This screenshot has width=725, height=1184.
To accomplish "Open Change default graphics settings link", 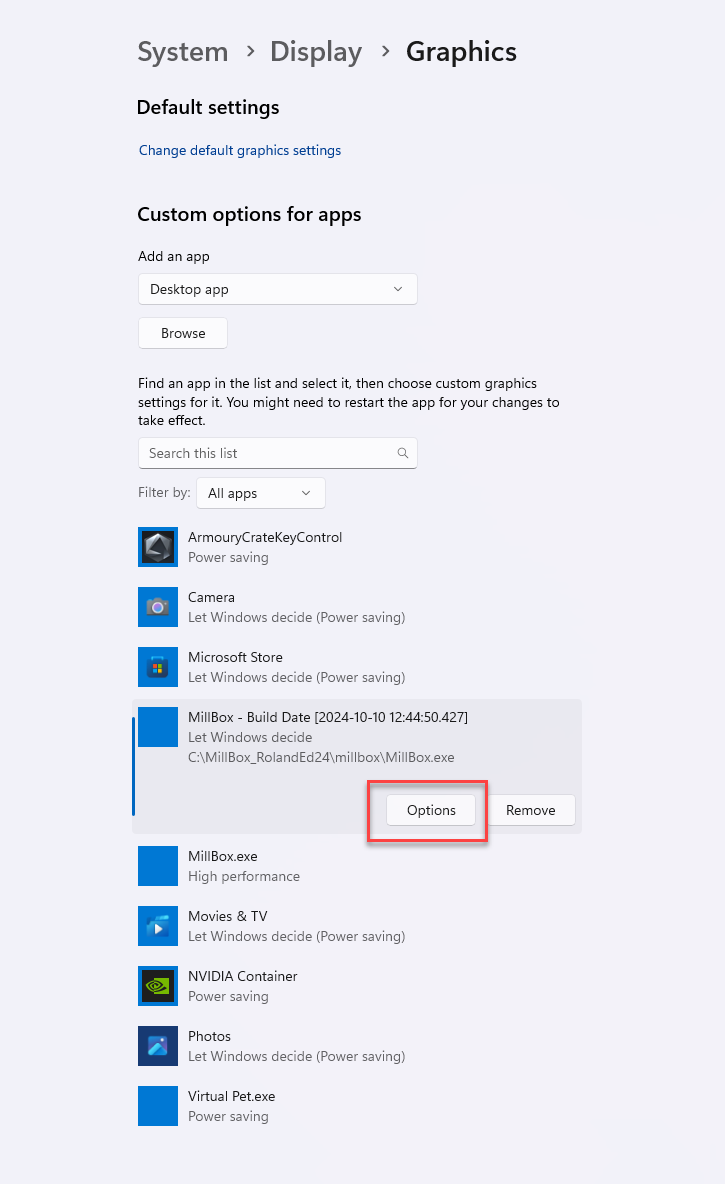I will 239,150.
